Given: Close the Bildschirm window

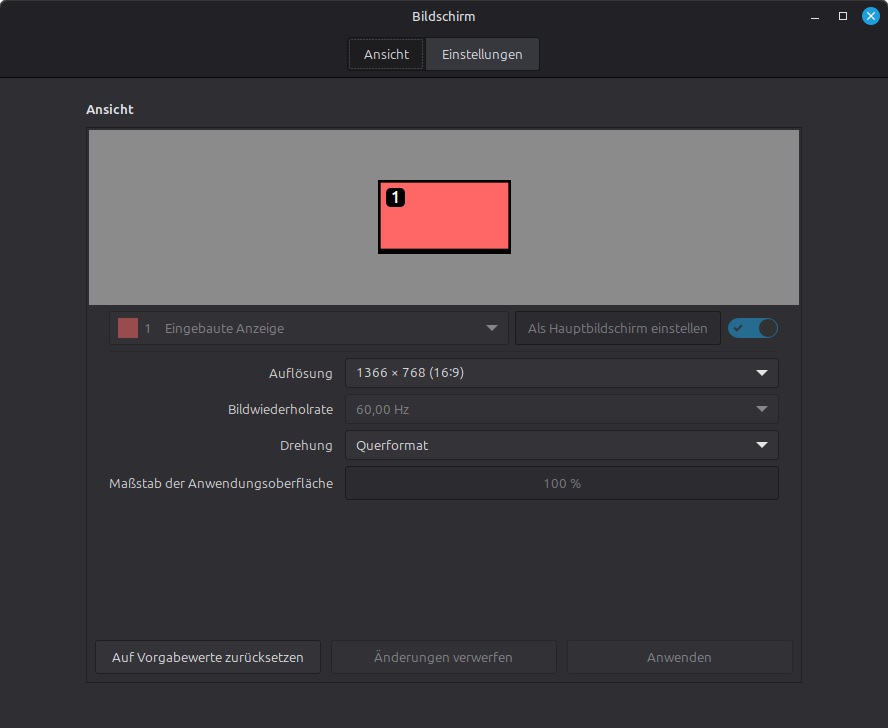Looking at the screenshot, I should [870, 16].
